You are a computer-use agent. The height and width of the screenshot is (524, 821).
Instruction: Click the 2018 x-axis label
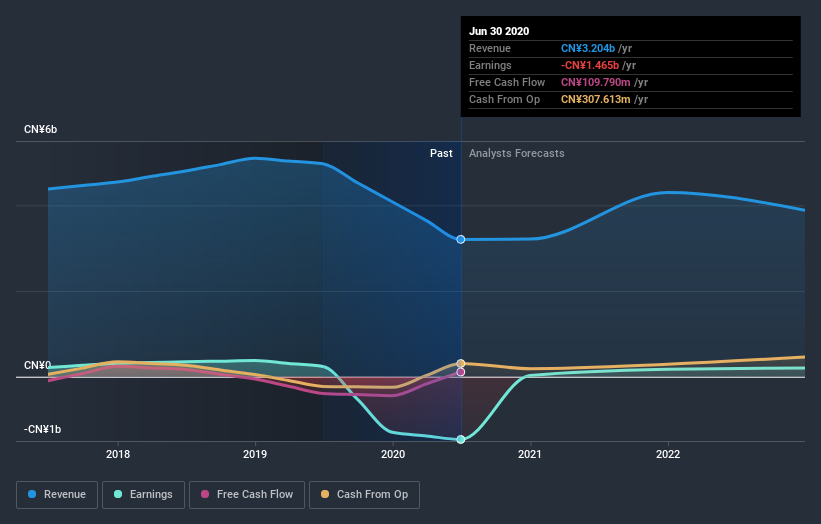click(118, 454)
